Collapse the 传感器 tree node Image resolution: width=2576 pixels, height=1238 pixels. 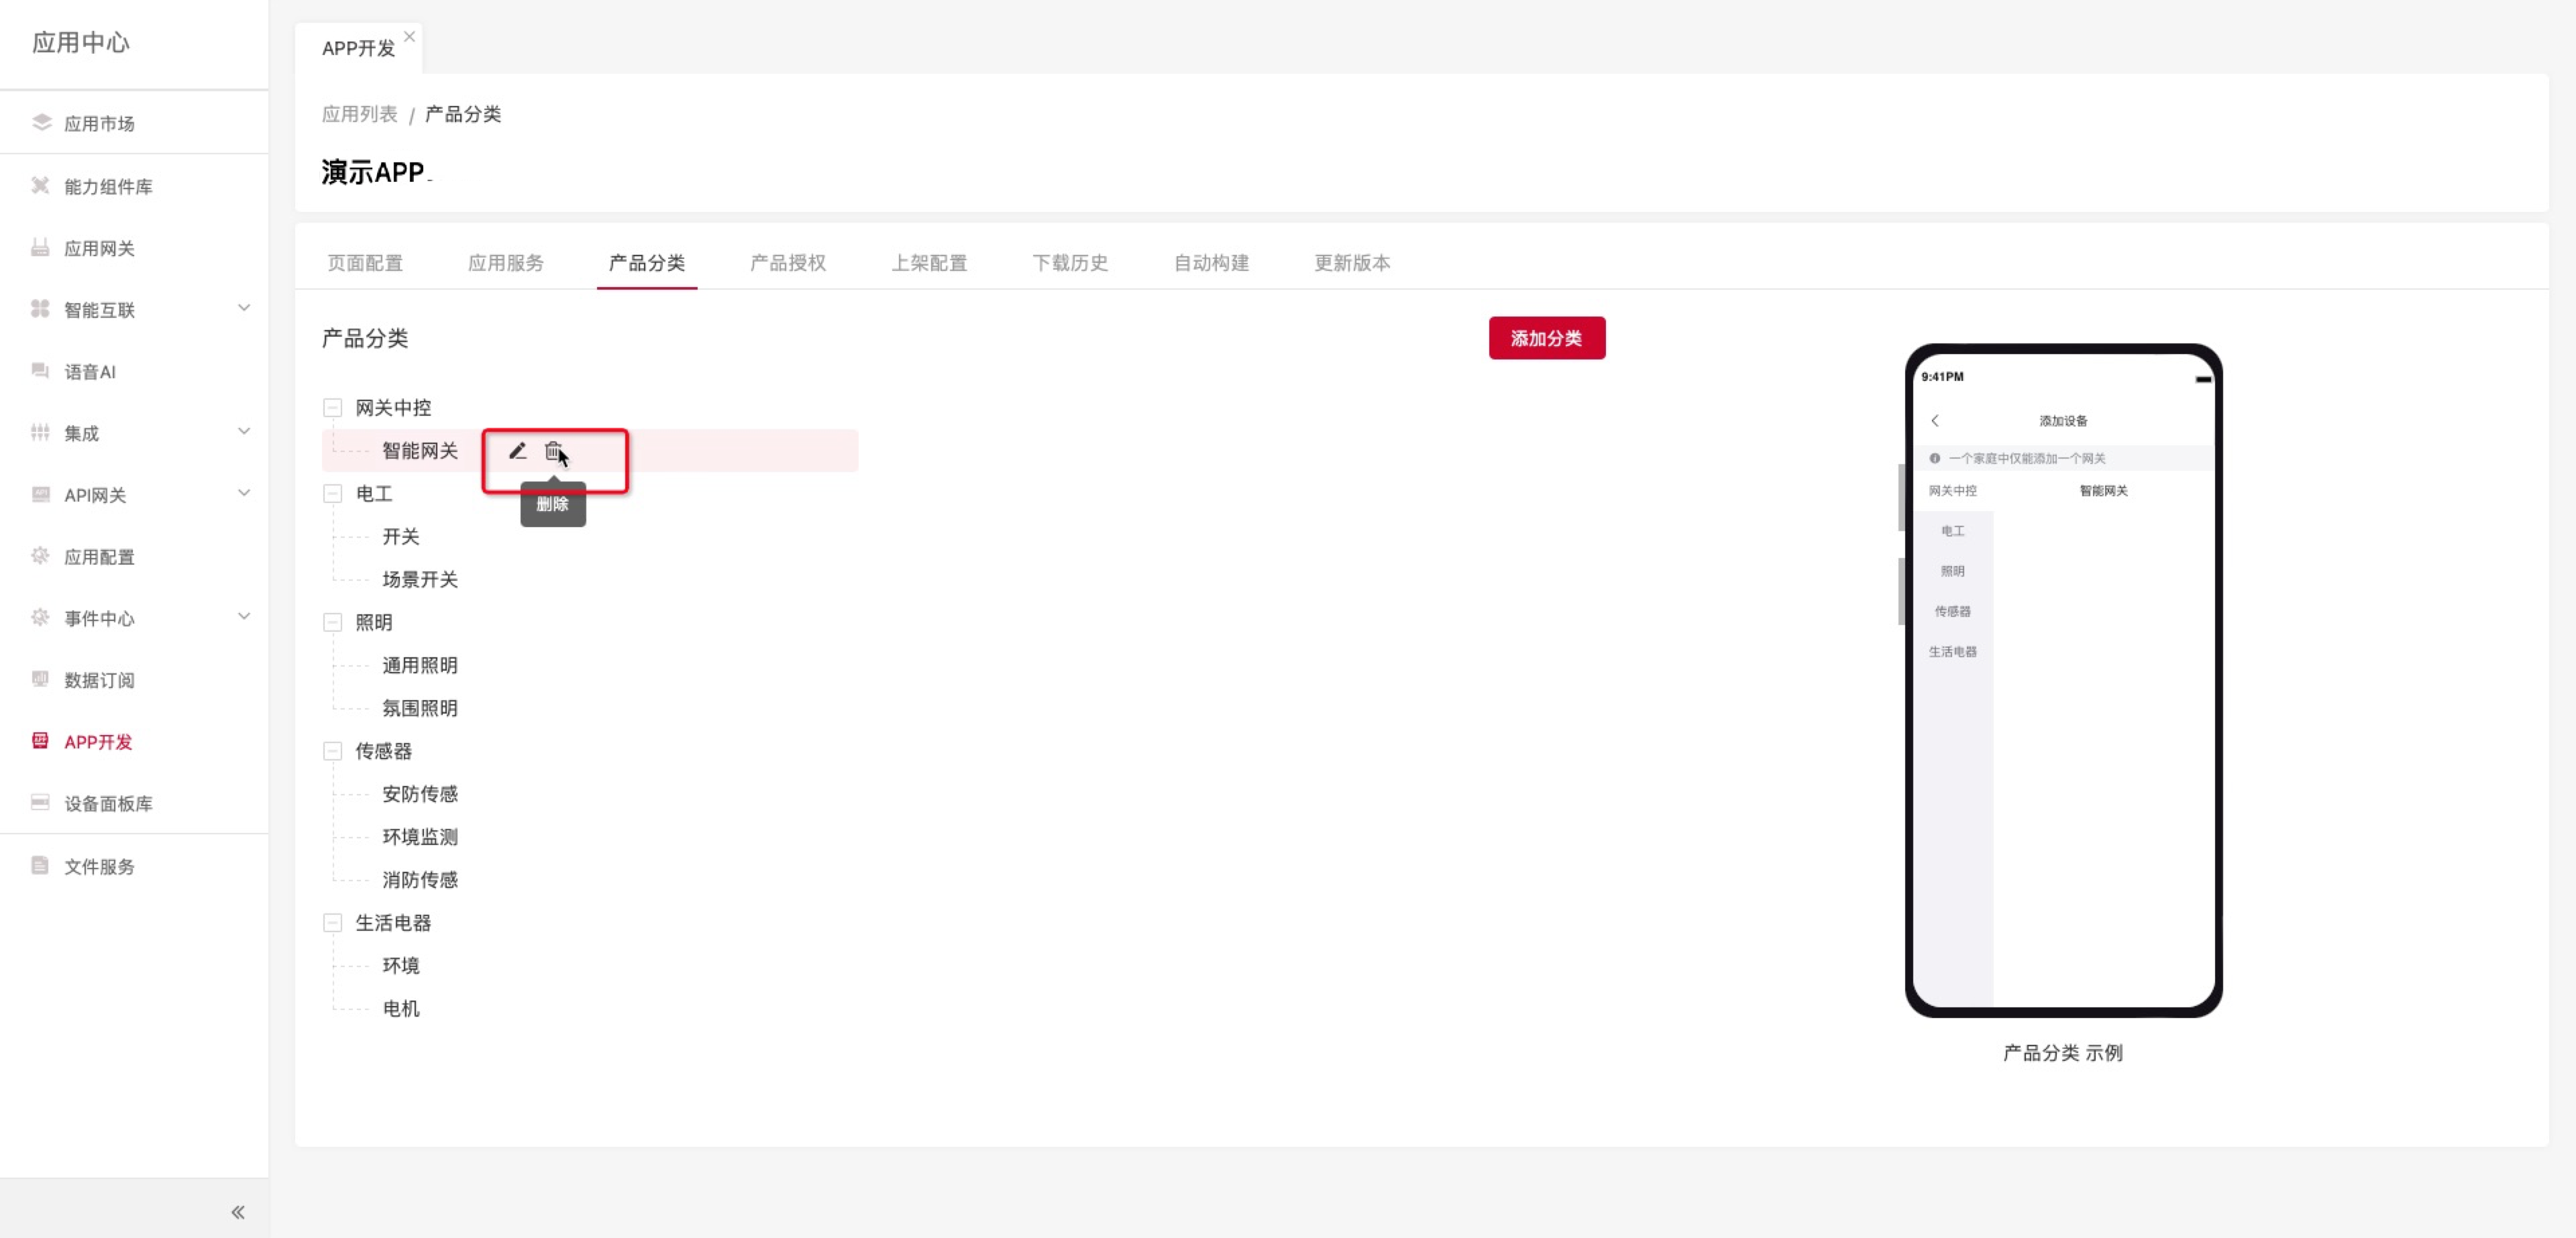[332, 751]
